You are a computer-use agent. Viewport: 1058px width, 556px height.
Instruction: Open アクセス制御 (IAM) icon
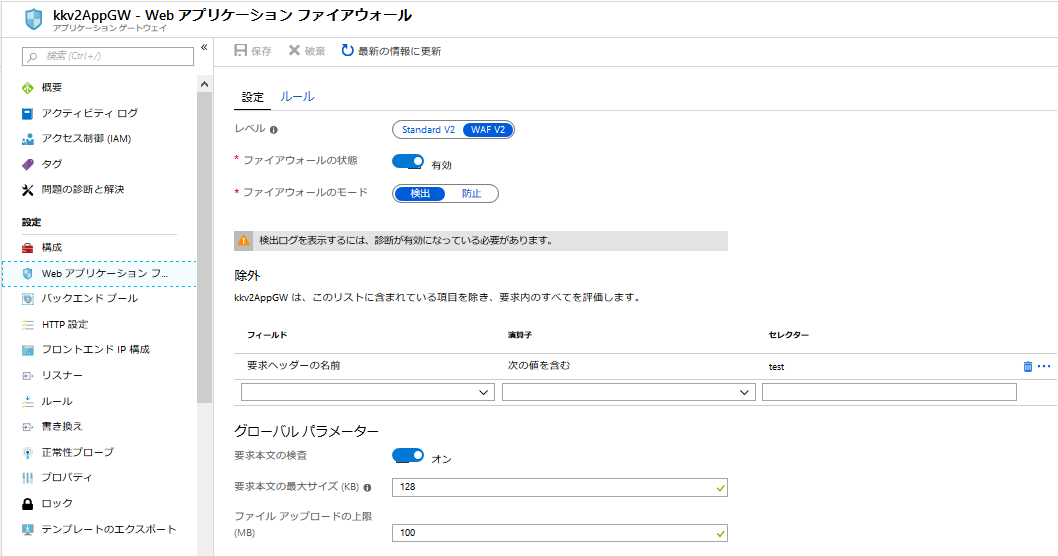click(28, 139)
